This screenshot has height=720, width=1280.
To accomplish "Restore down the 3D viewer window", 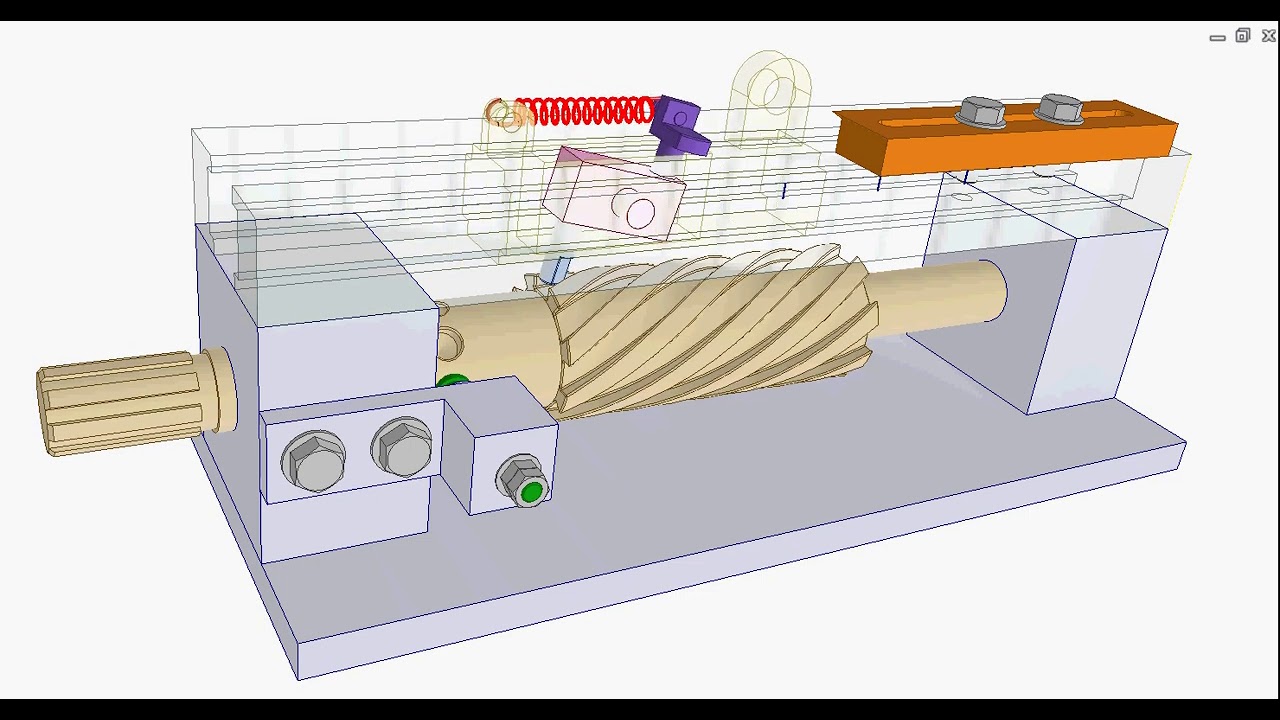I will click(1243, 36).
